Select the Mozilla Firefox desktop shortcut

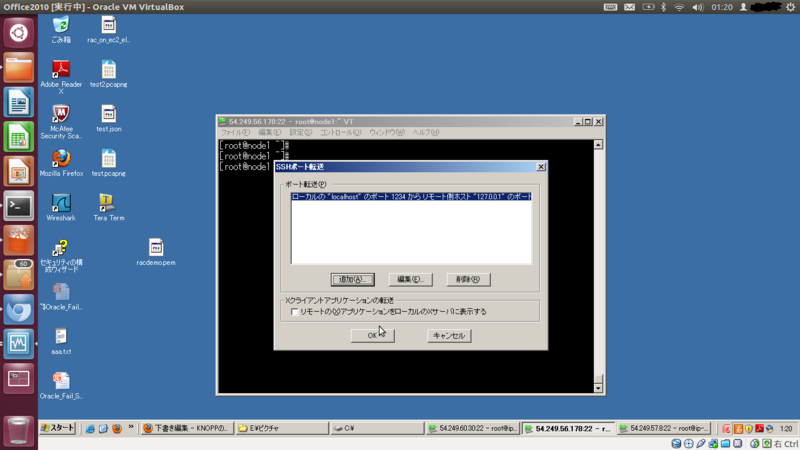tap(61, 163)
